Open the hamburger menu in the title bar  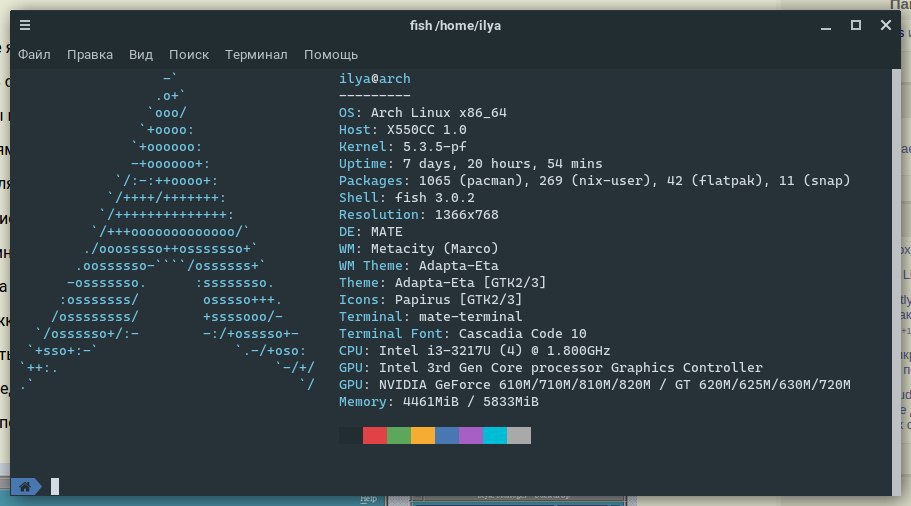tap(25, 25)
